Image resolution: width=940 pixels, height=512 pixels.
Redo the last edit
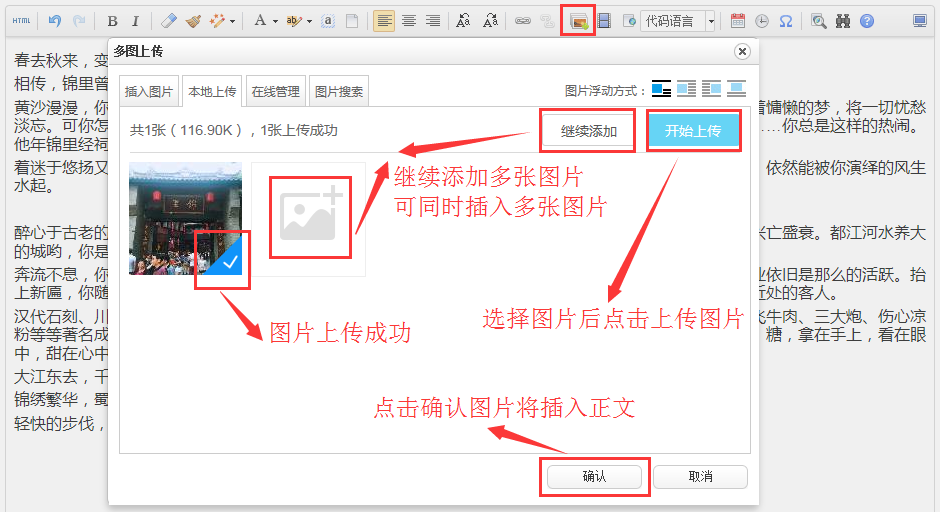[x=79, y=21]
